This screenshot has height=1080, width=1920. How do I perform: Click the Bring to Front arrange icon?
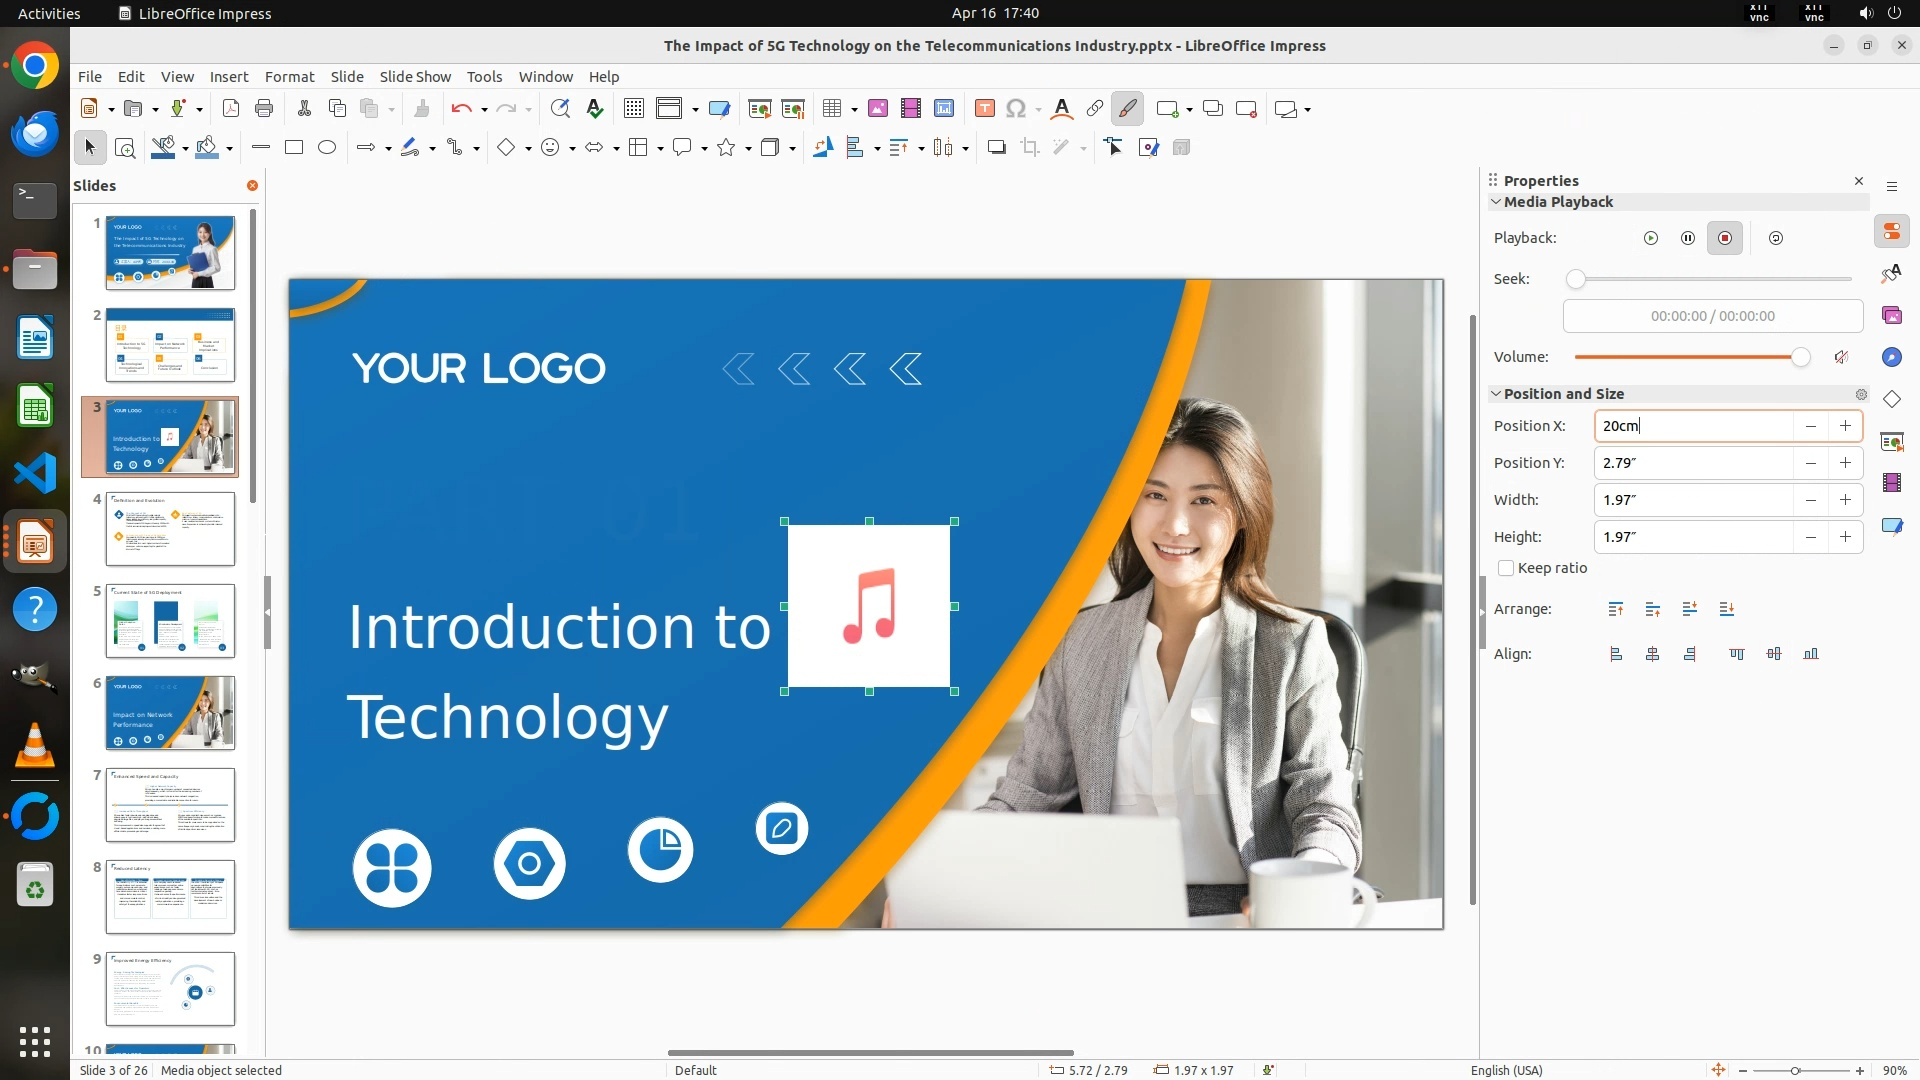[x=1616, y=609]
